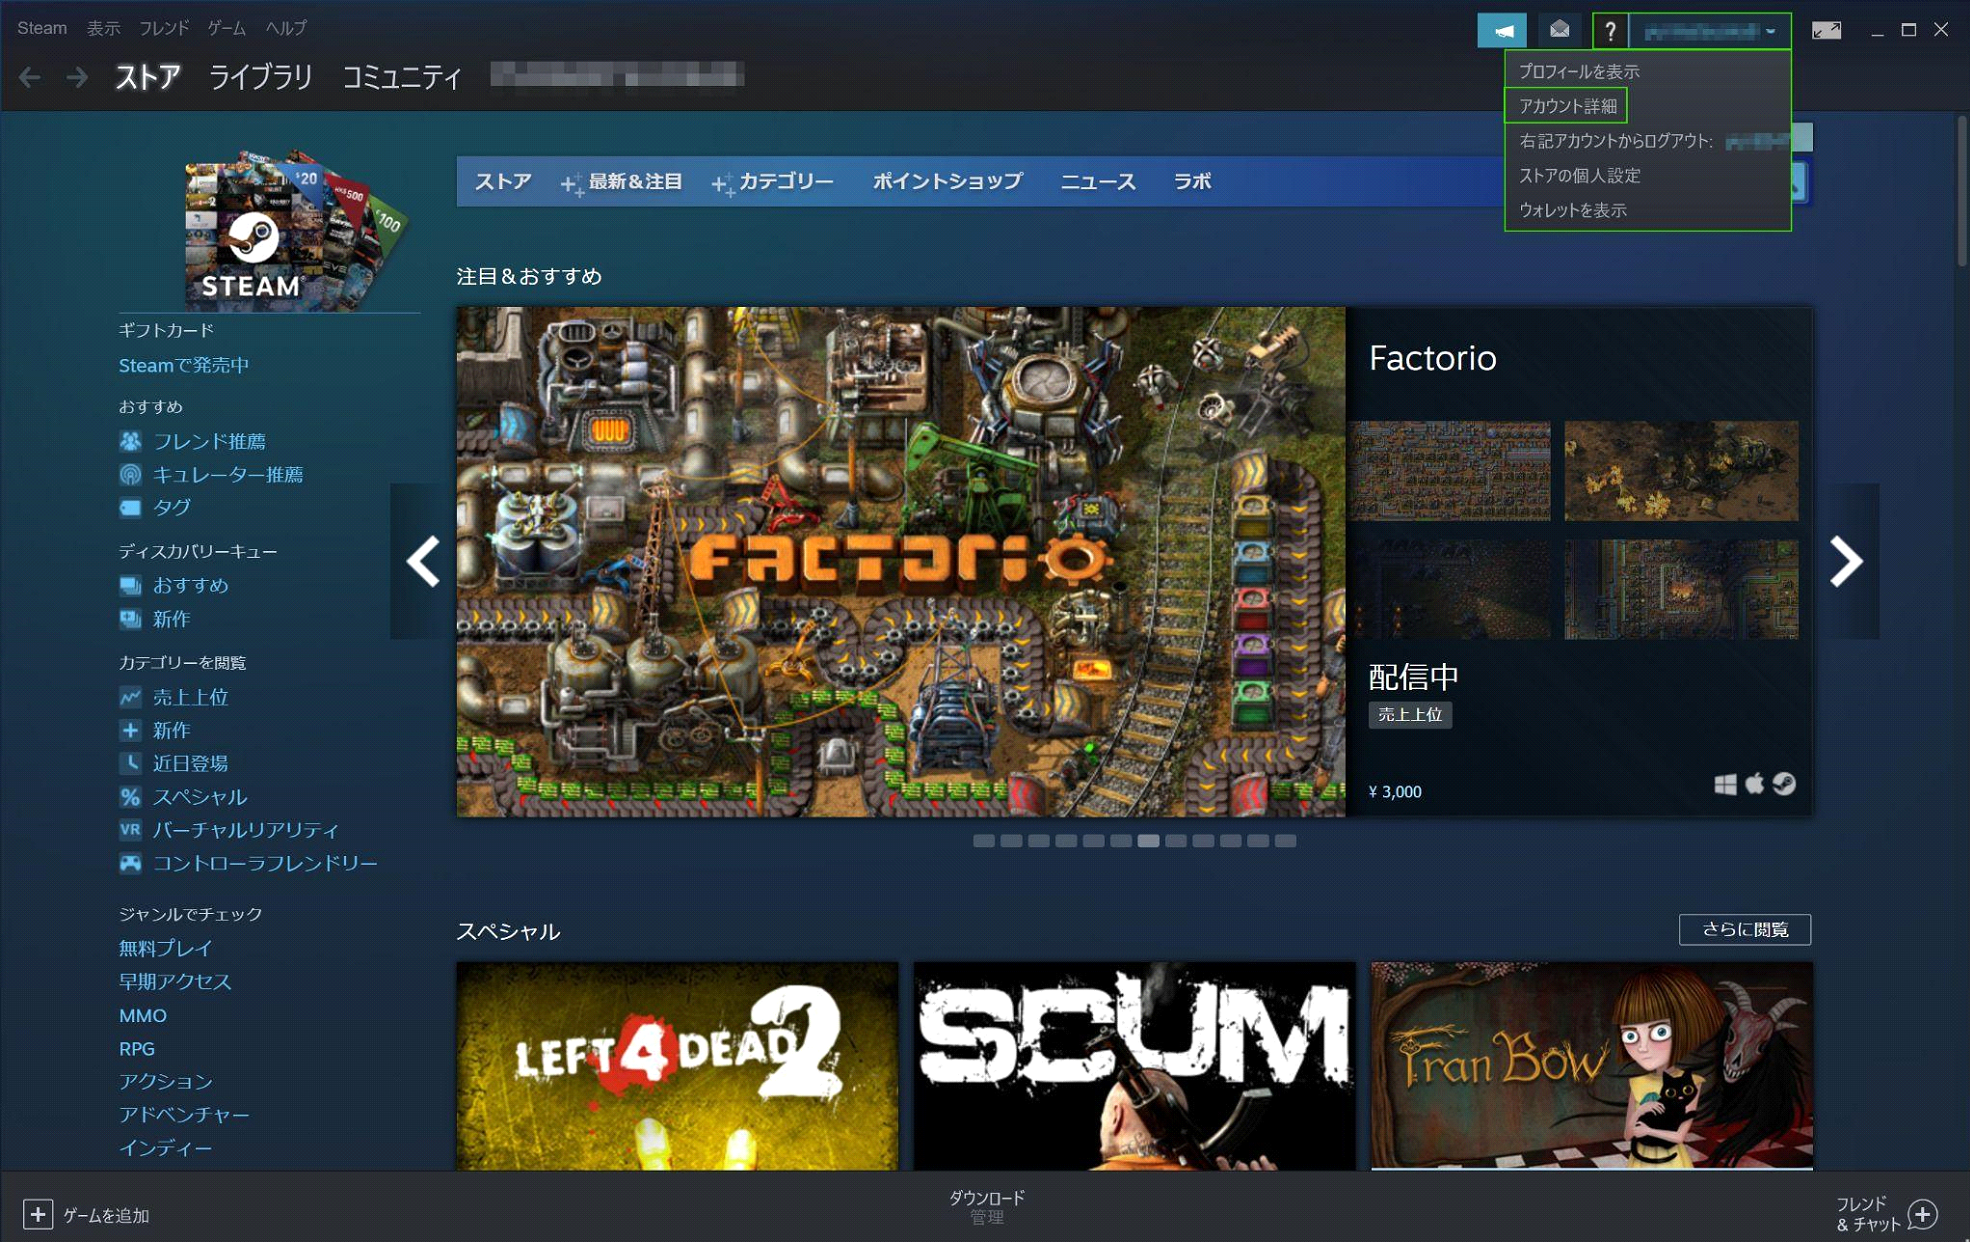Click the フレンド推薦 icon
1970x1242 pixels.
pyautogui.click(x=130, y=441)
